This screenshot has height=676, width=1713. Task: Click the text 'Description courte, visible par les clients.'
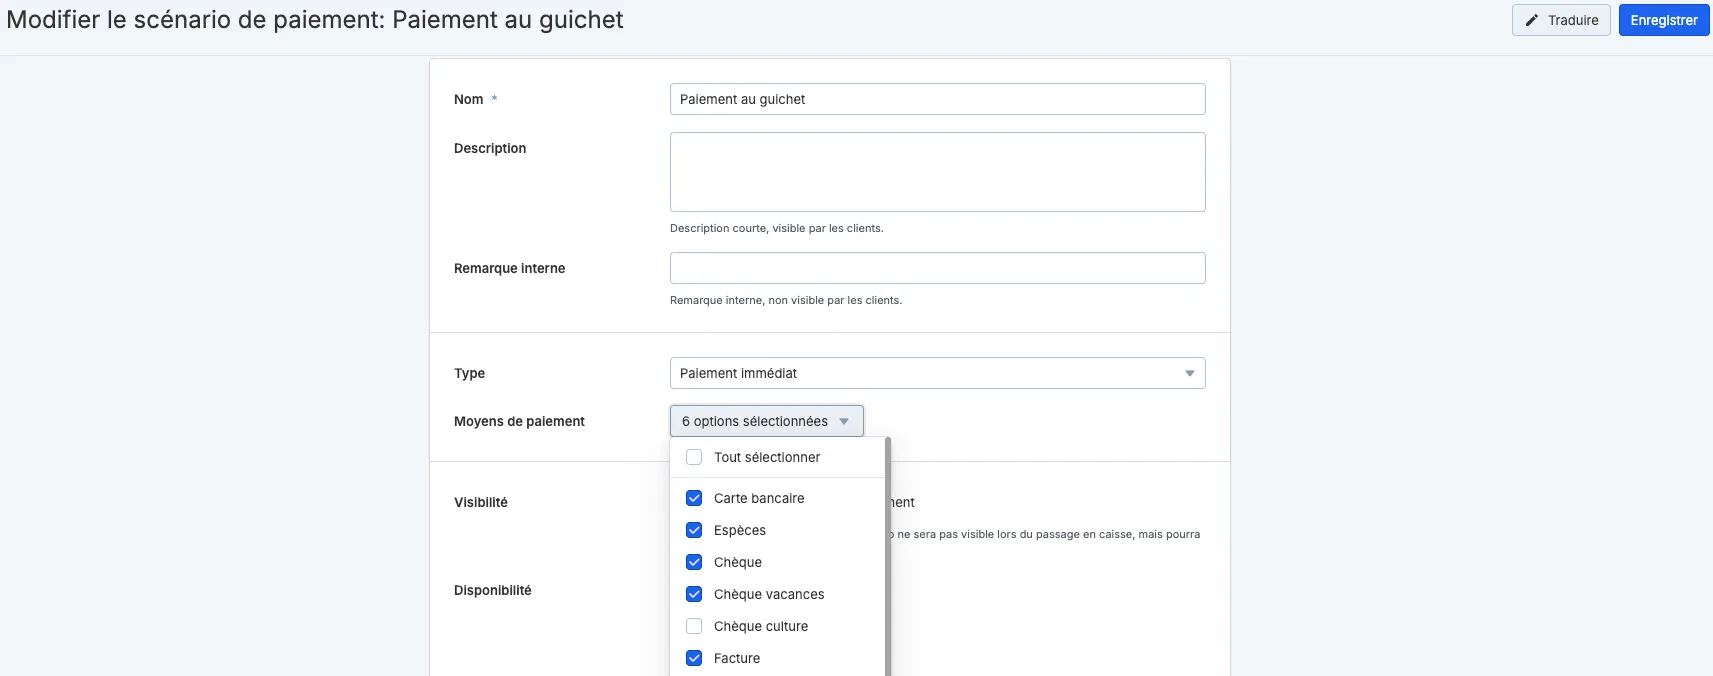point(777,228)
